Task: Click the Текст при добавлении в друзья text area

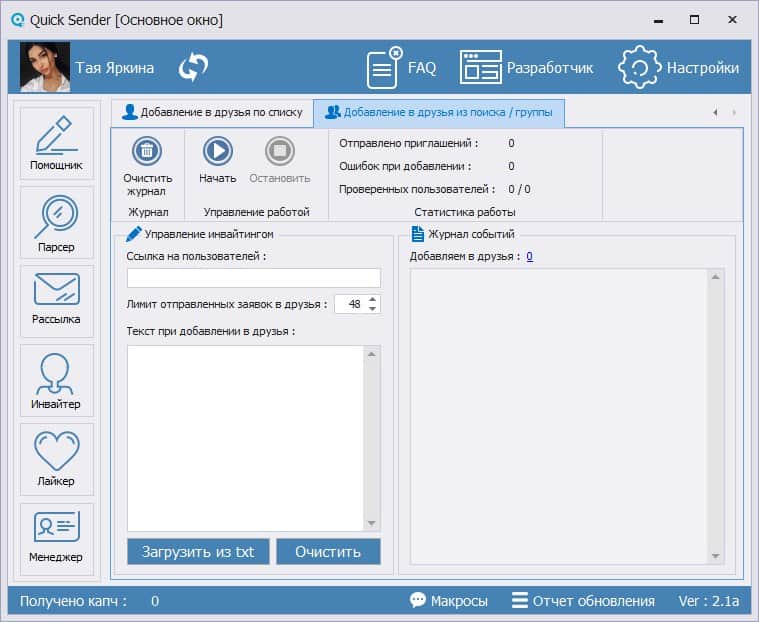Action: coord(245,438)
